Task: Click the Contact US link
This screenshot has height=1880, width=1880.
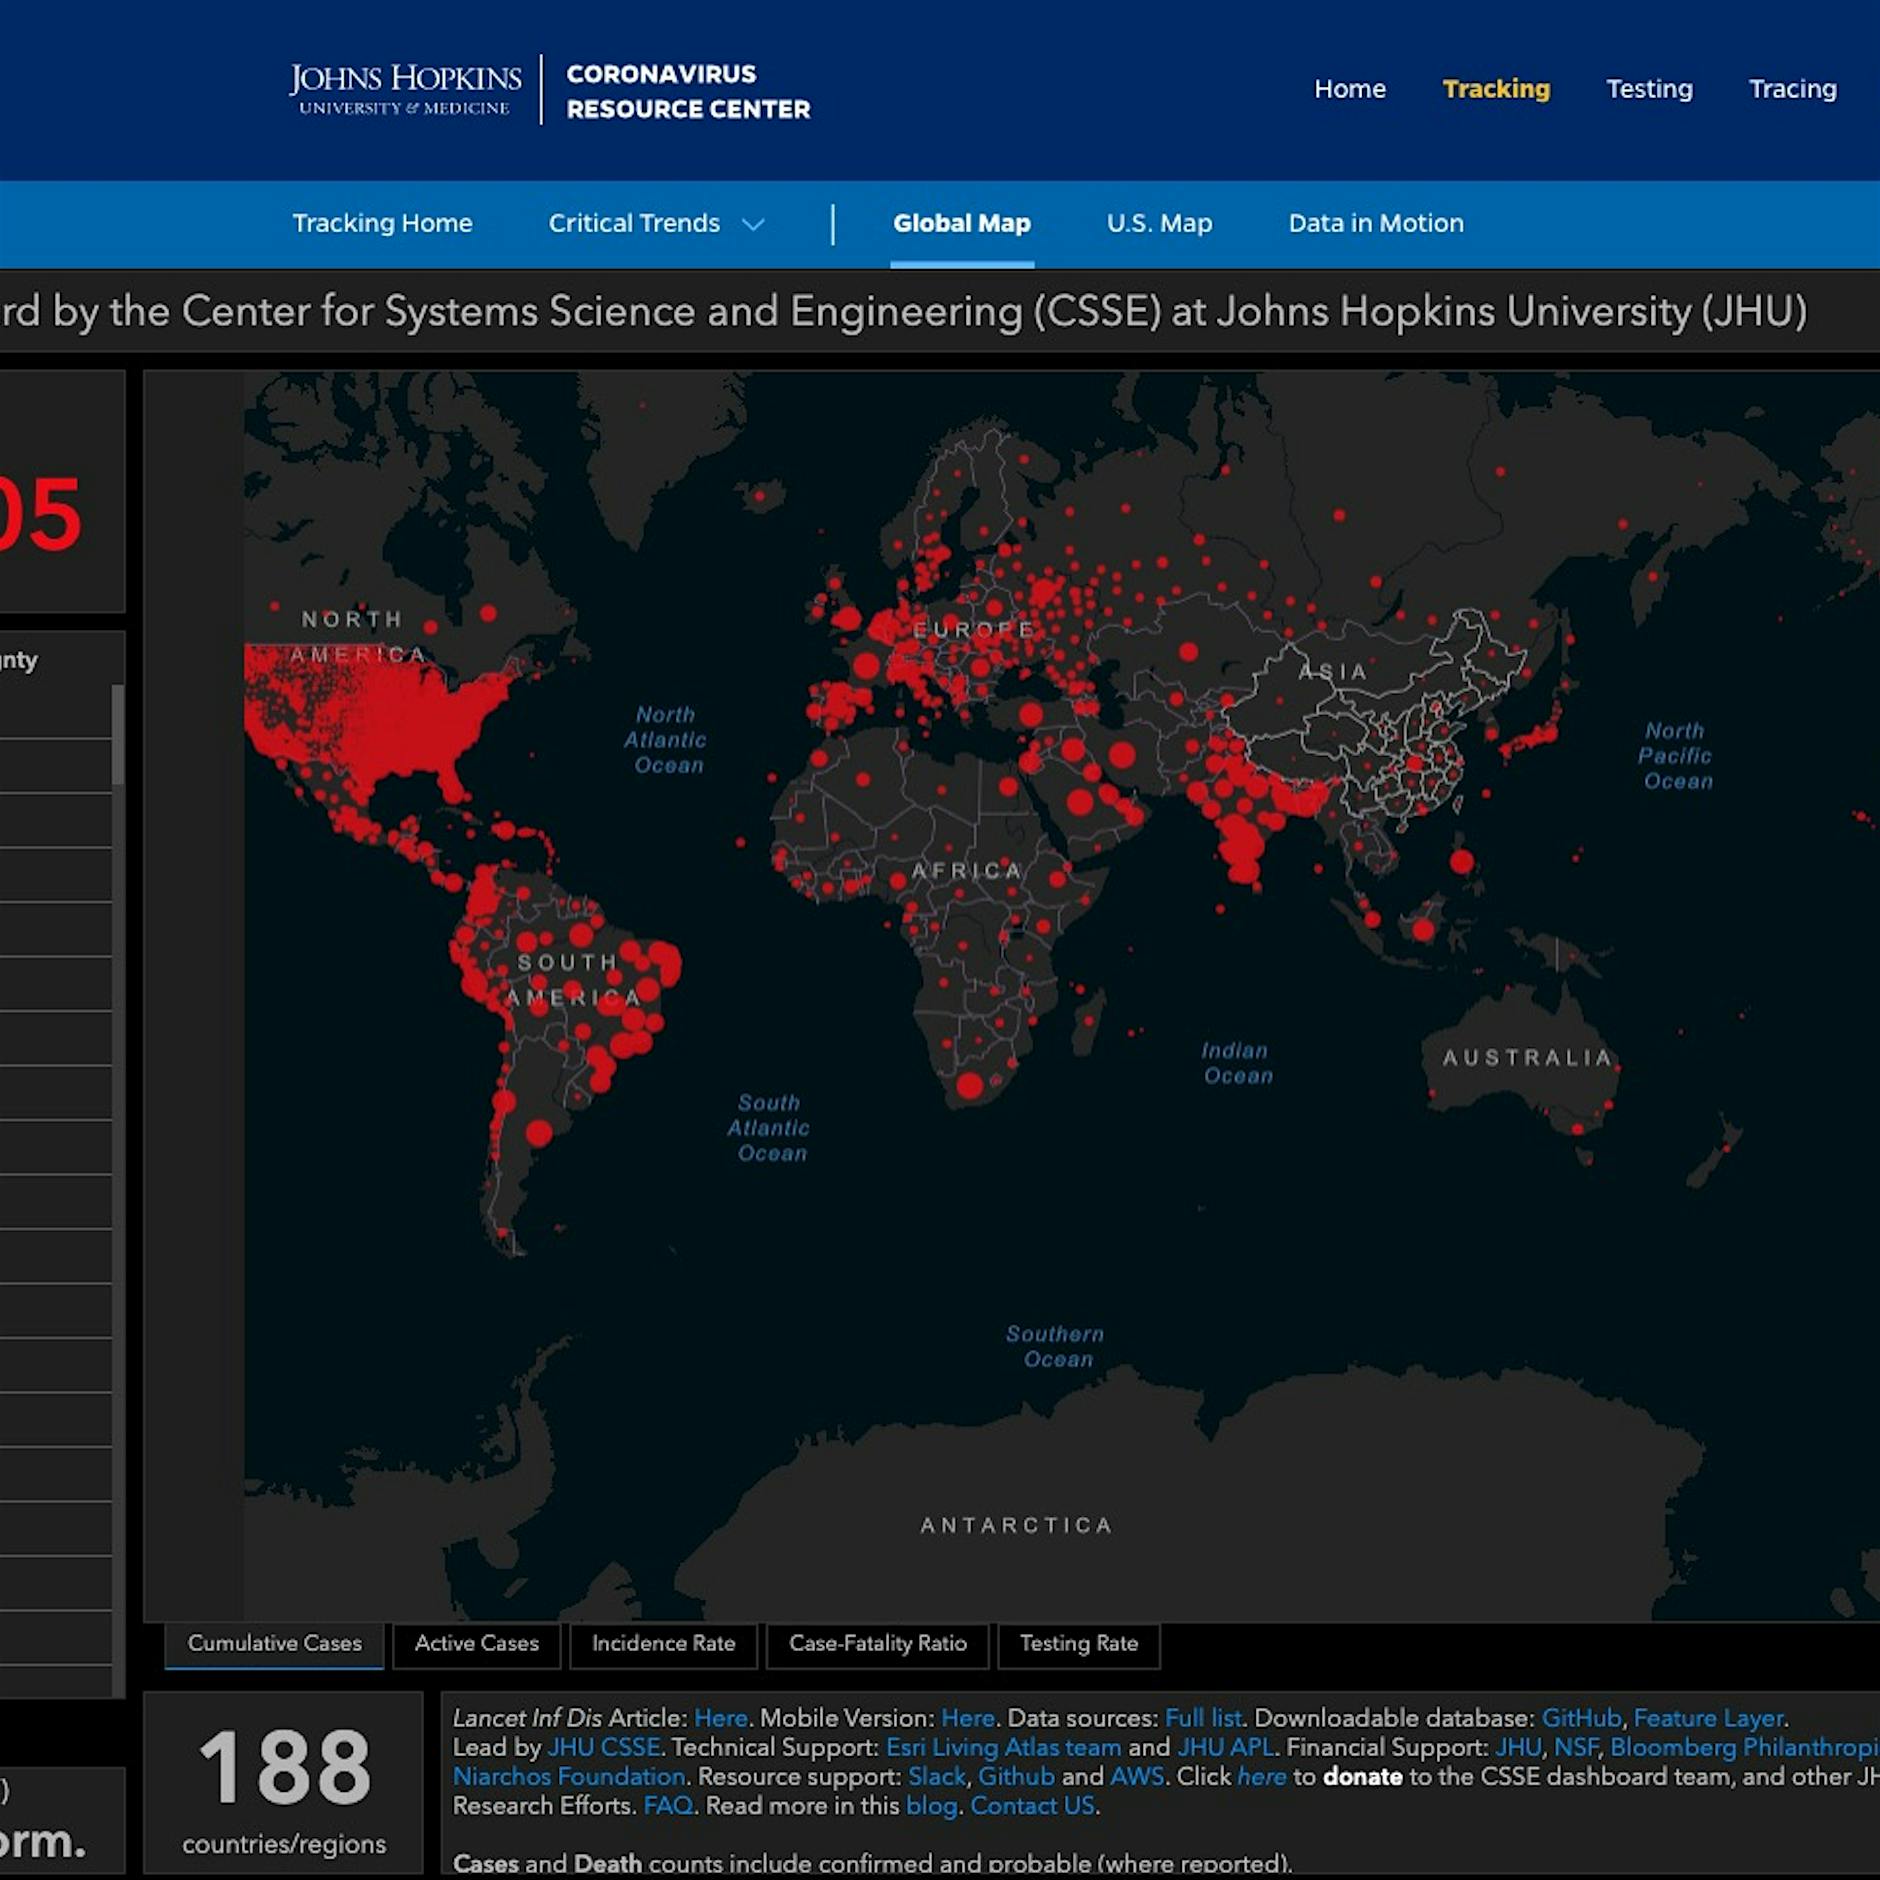Action: 1032,1805
